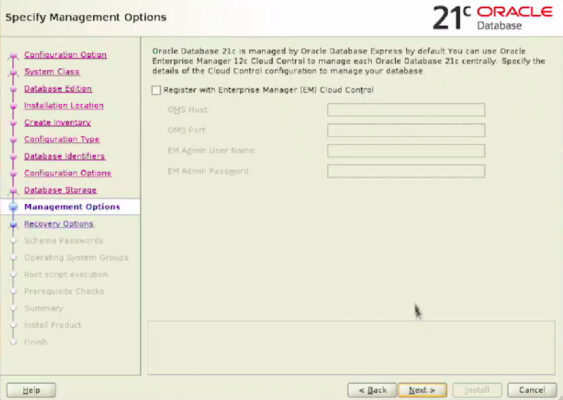Cancel the installation wizard
Screen dimensions: 563x400
point(532,390)
